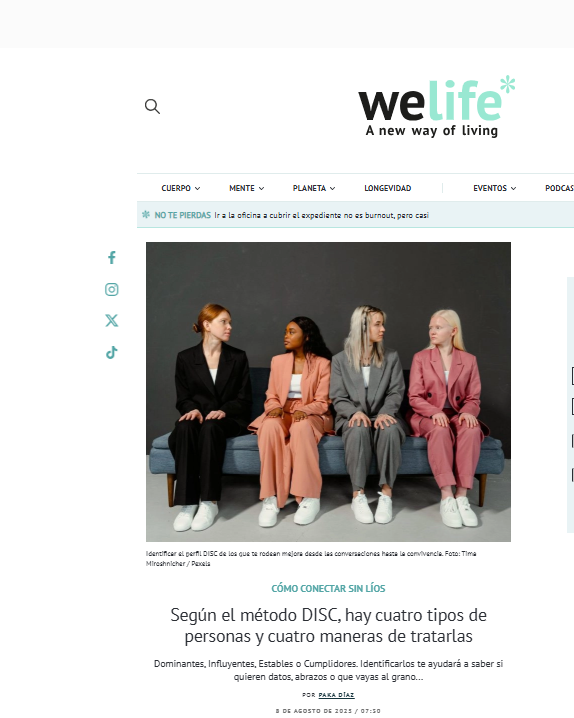
Task: Click the article headline about método DISC
Action: 329,626
